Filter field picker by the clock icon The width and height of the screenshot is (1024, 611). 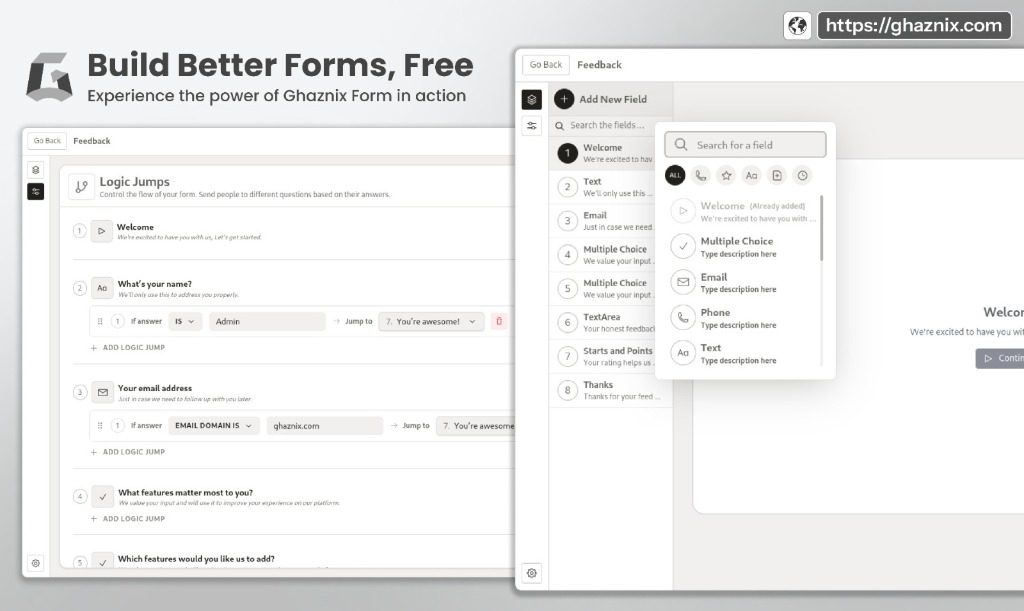pyautogui.click(x=803, y=175)
